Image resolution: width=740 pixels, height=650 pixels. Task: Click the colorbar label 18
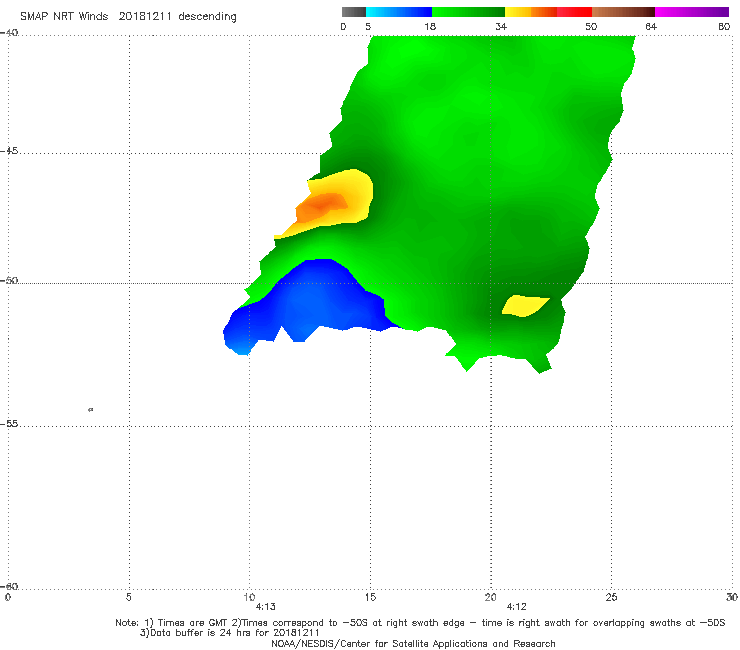coord(430,26)
